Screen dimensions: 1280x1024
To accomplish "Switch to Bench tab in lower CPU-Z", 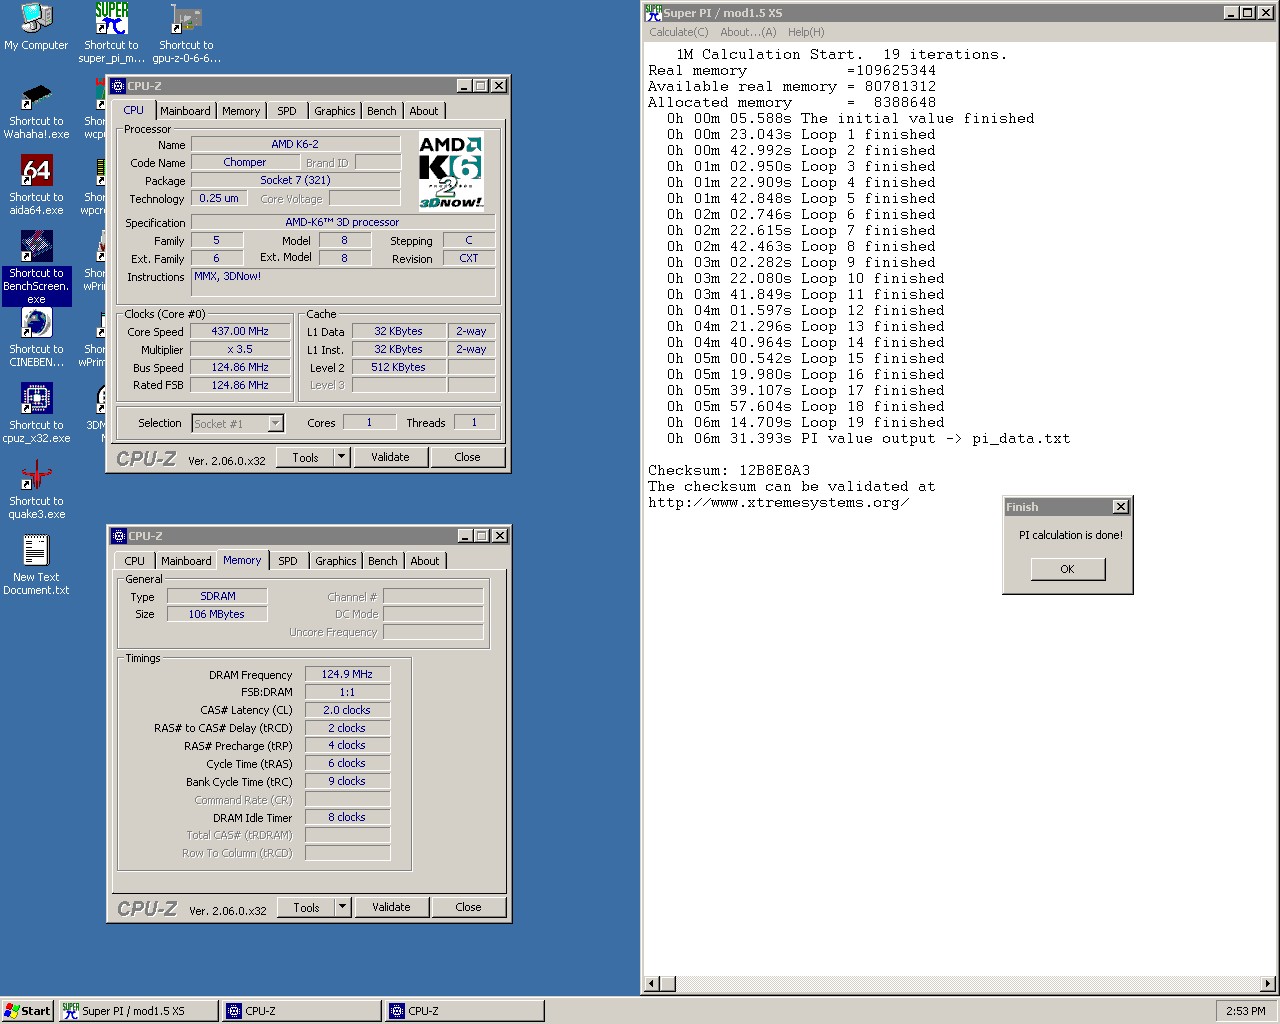I will 383,561.
